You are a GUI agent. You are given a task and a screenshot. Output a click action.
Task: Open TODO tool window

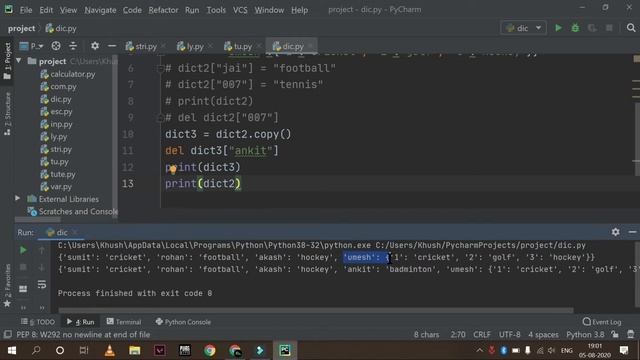click(38, 322)
